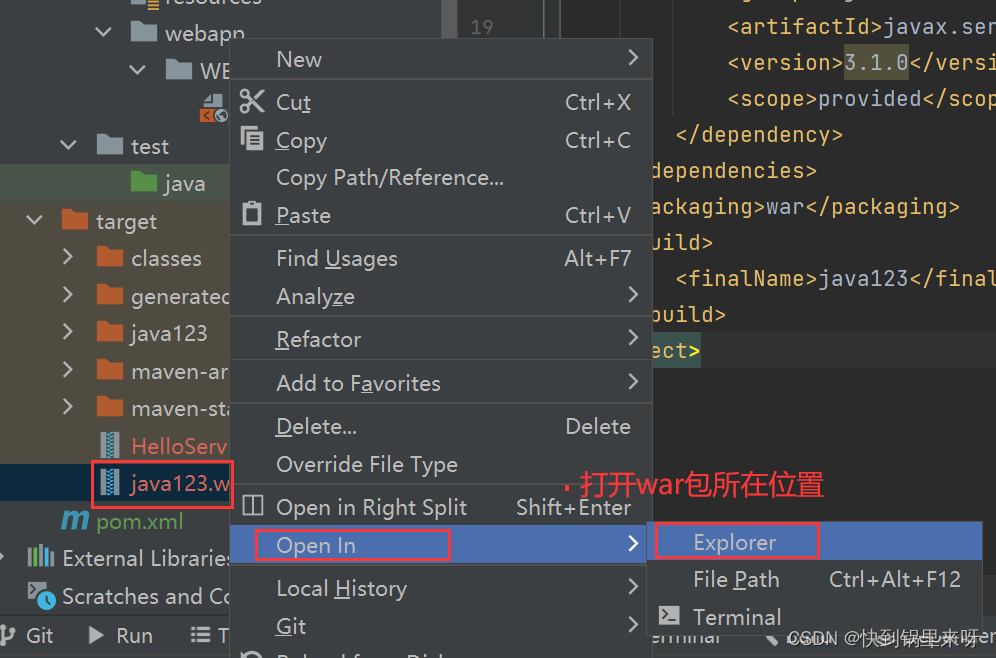Select the HelloServ file in tree

179,446
